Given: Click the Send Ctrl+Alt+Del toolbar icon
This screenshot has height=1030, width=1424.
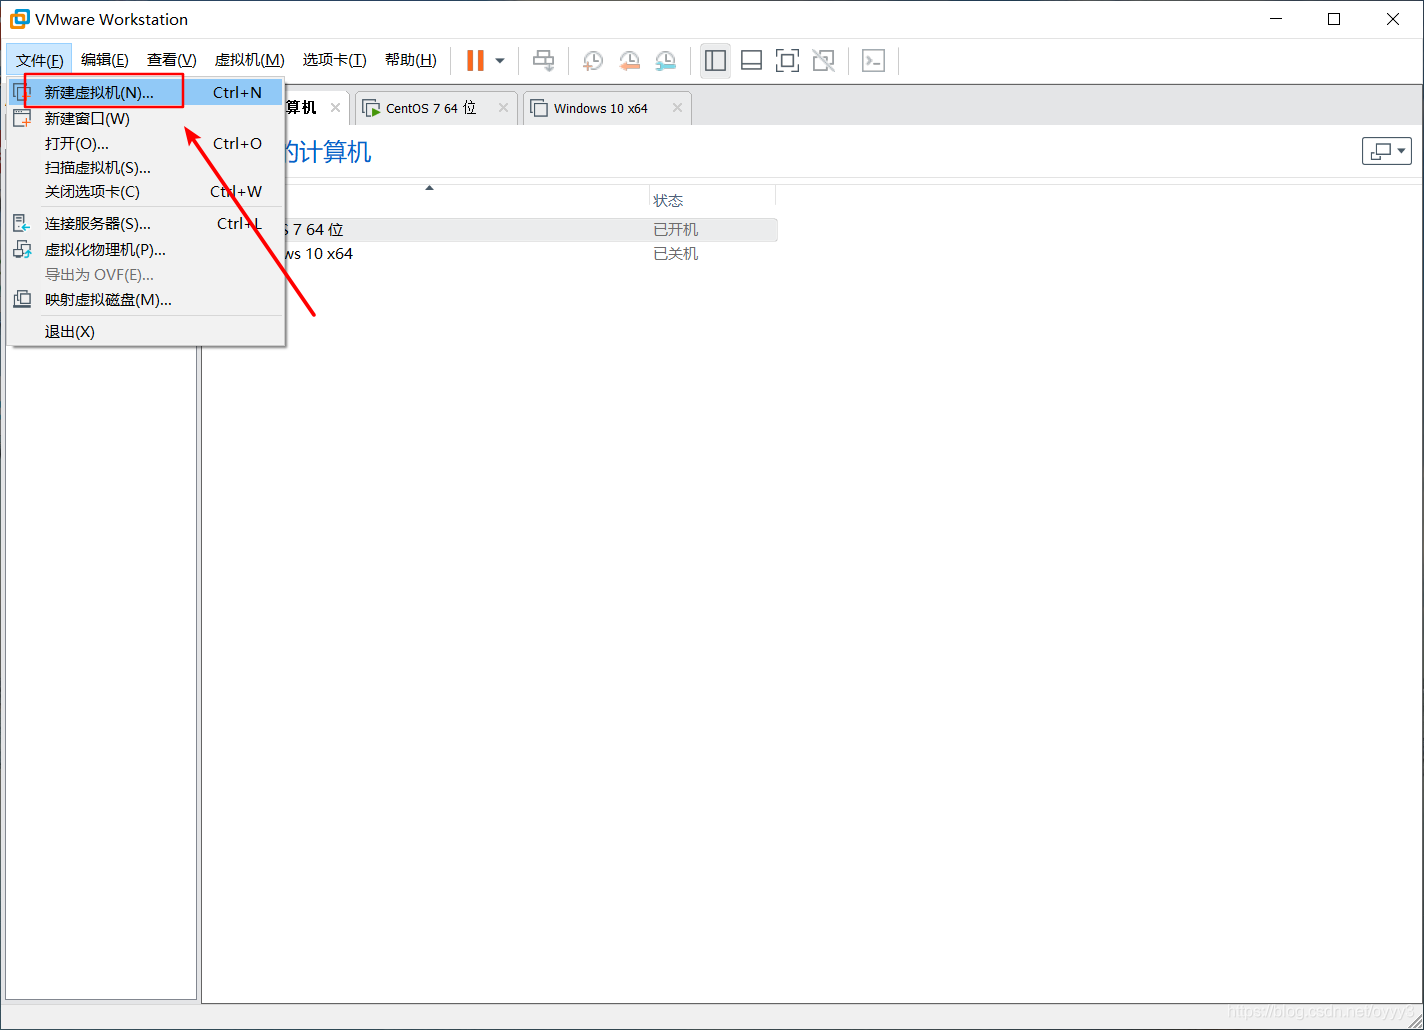Looking at the screenshot, I should click(543, 61).
